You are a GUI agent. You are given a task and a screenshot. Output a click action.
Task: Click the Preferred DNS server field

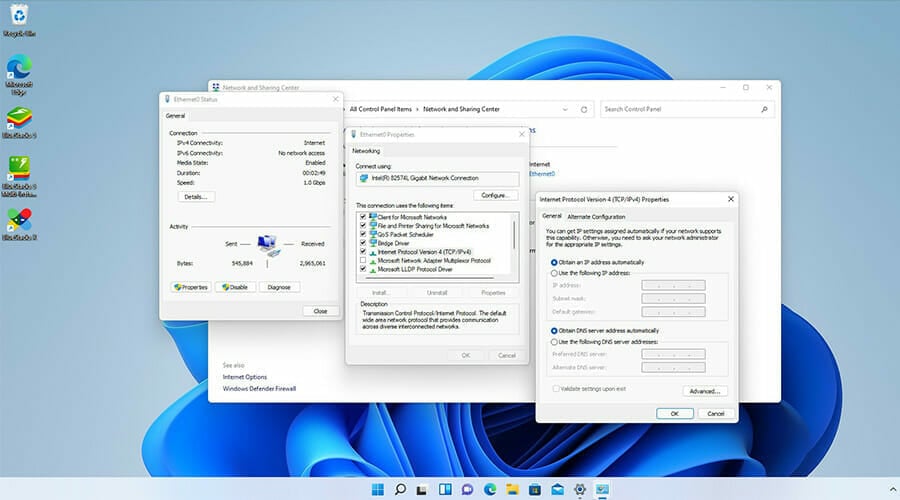click(673, 354)
